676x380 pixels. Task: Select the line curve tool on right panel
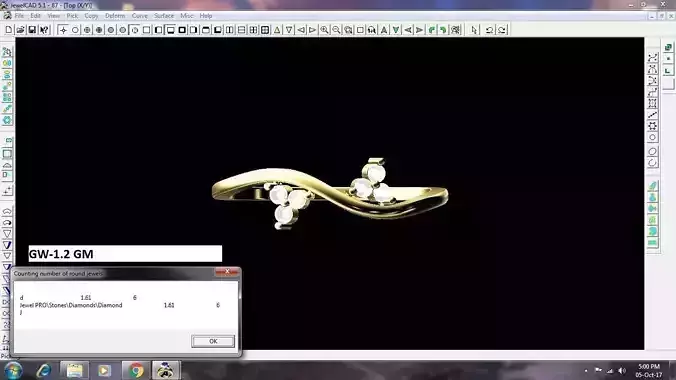coord(652,115)
